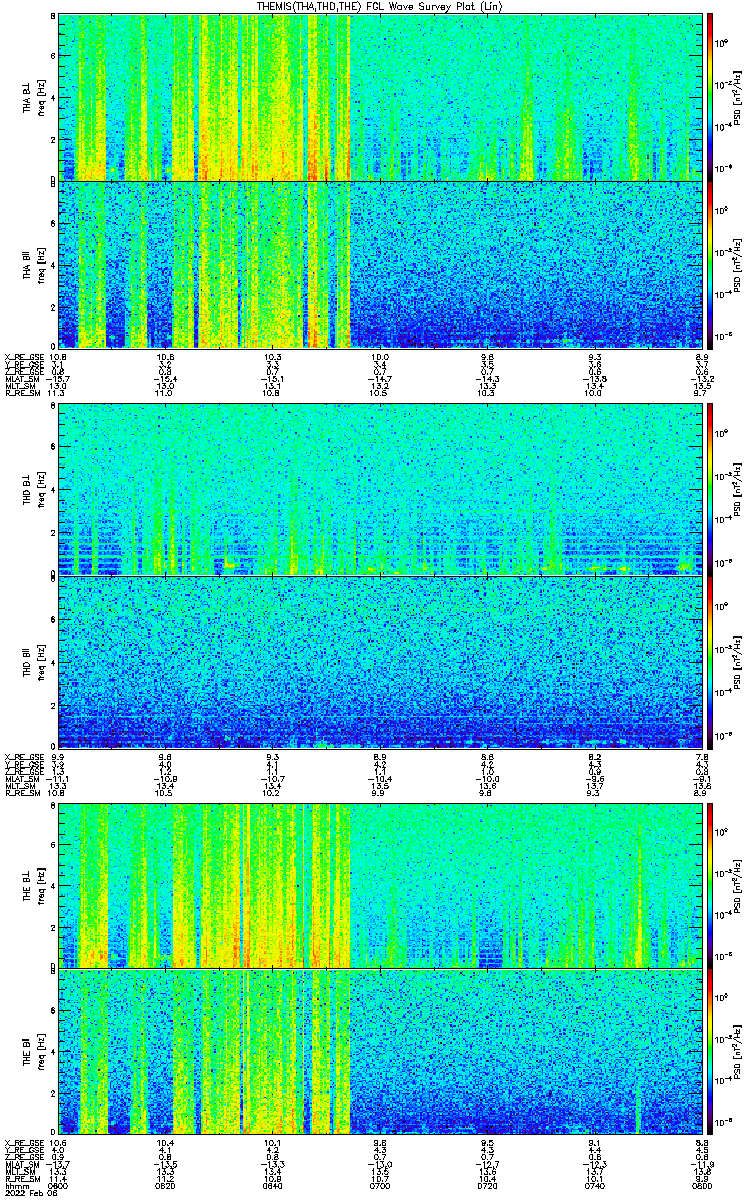Click the 0640 time tick label
The height and width of the screenshot is (1200, 750).
272,1185
